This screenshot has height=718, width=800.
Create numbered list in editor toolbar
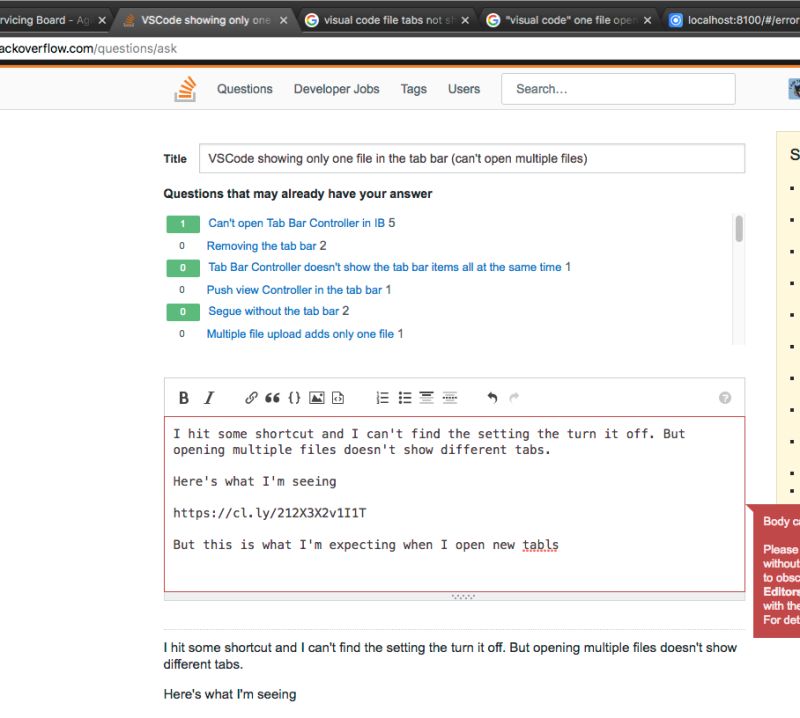pyautogui.click(x=382, y=398)
